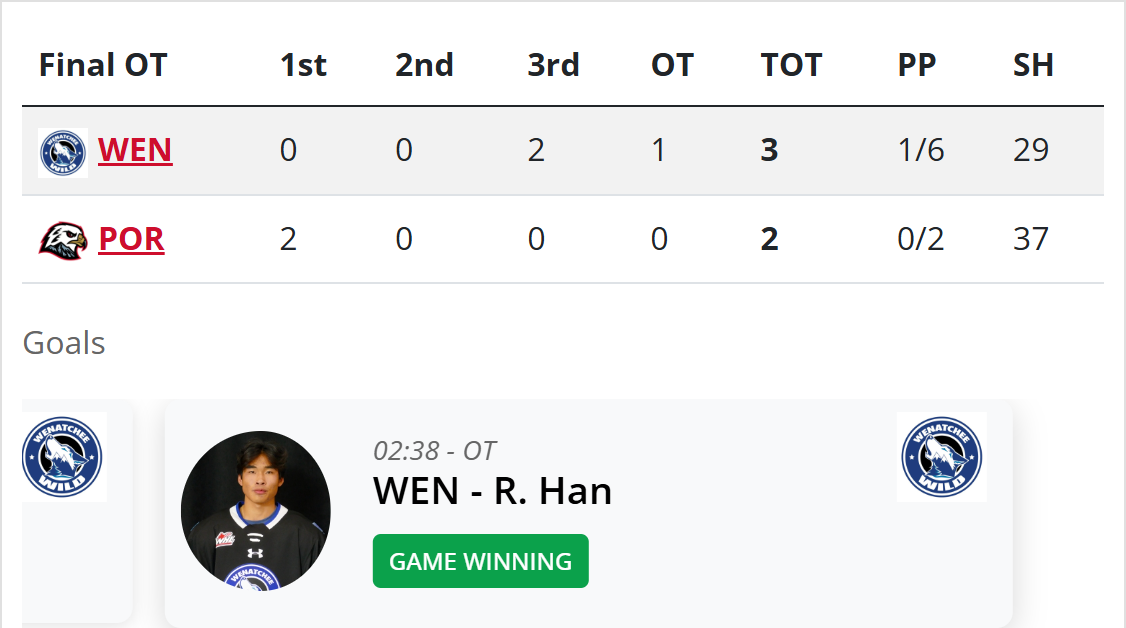This screenshot has height=628, width=1126.
Task: Click the Goals section heading
Action: pos(64,343)
